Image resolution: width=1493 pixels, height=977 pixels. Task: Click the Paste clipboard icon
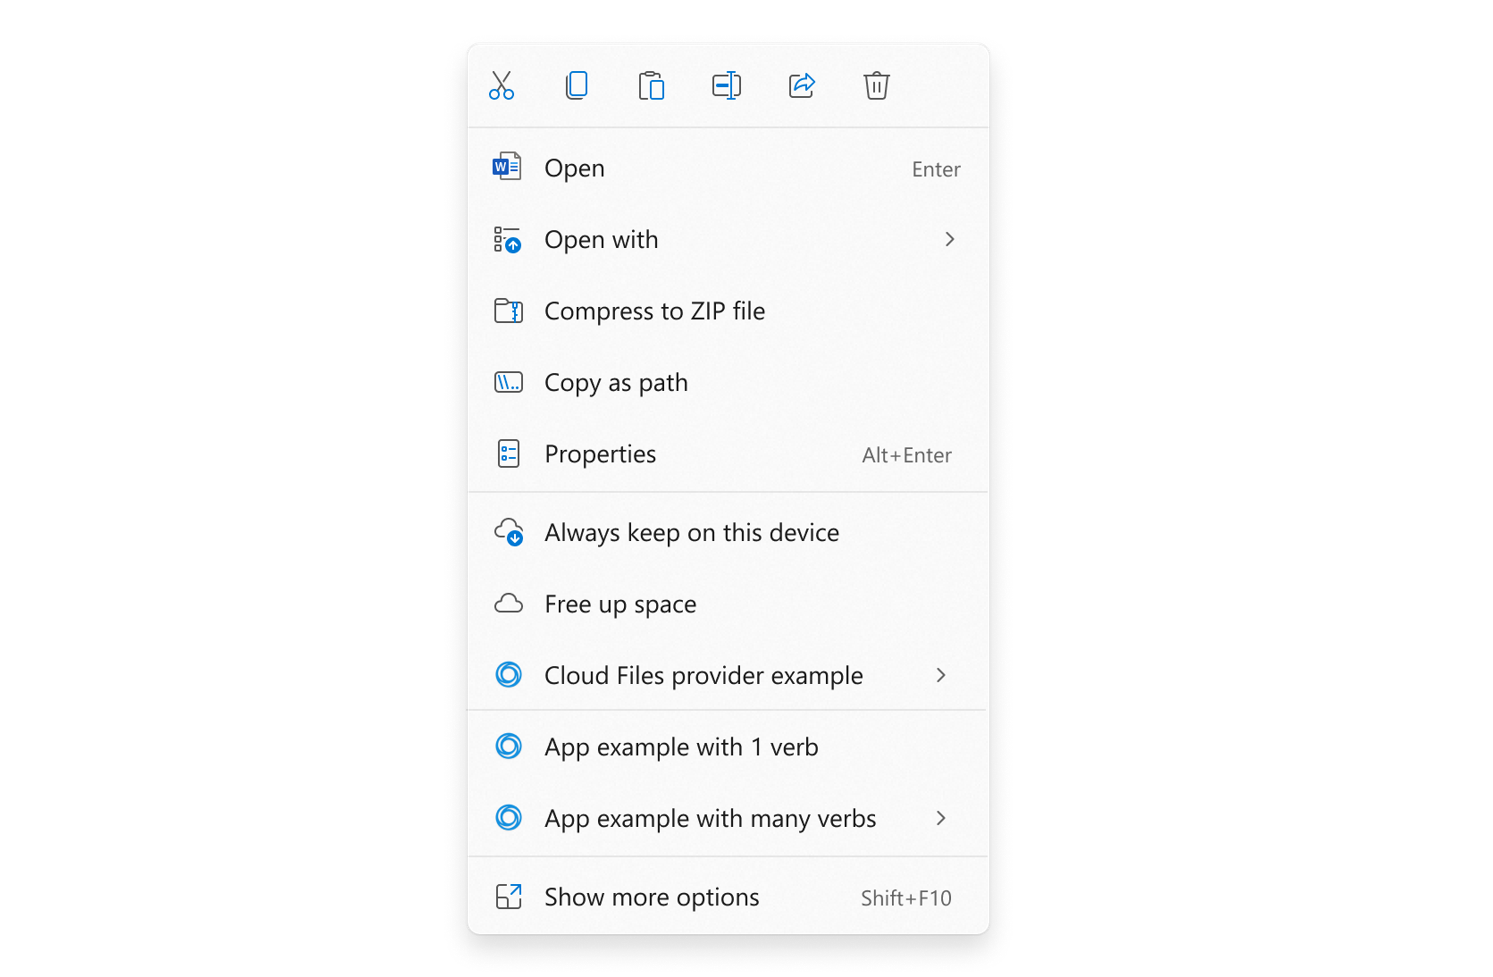point(651,85)
